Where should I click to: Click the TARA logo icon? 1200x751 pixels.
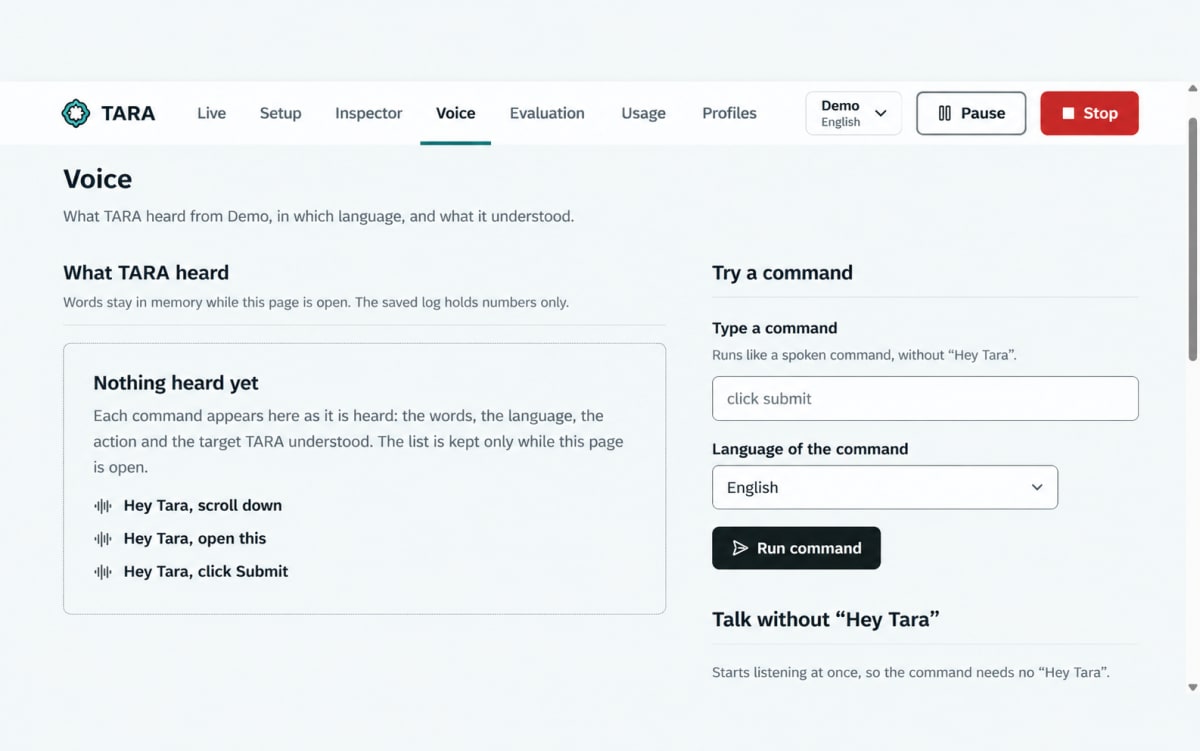tap(75, 113)
